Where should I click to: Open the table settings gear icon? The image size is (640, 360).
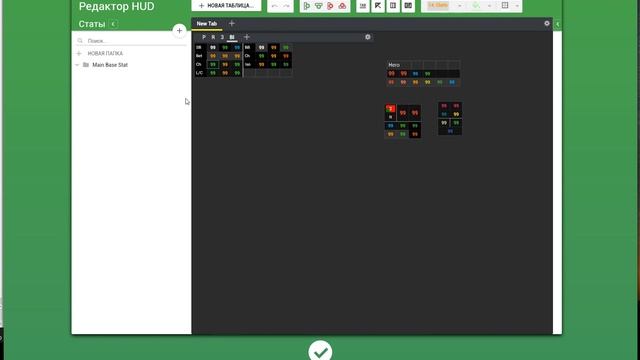(x=367, y=37)
